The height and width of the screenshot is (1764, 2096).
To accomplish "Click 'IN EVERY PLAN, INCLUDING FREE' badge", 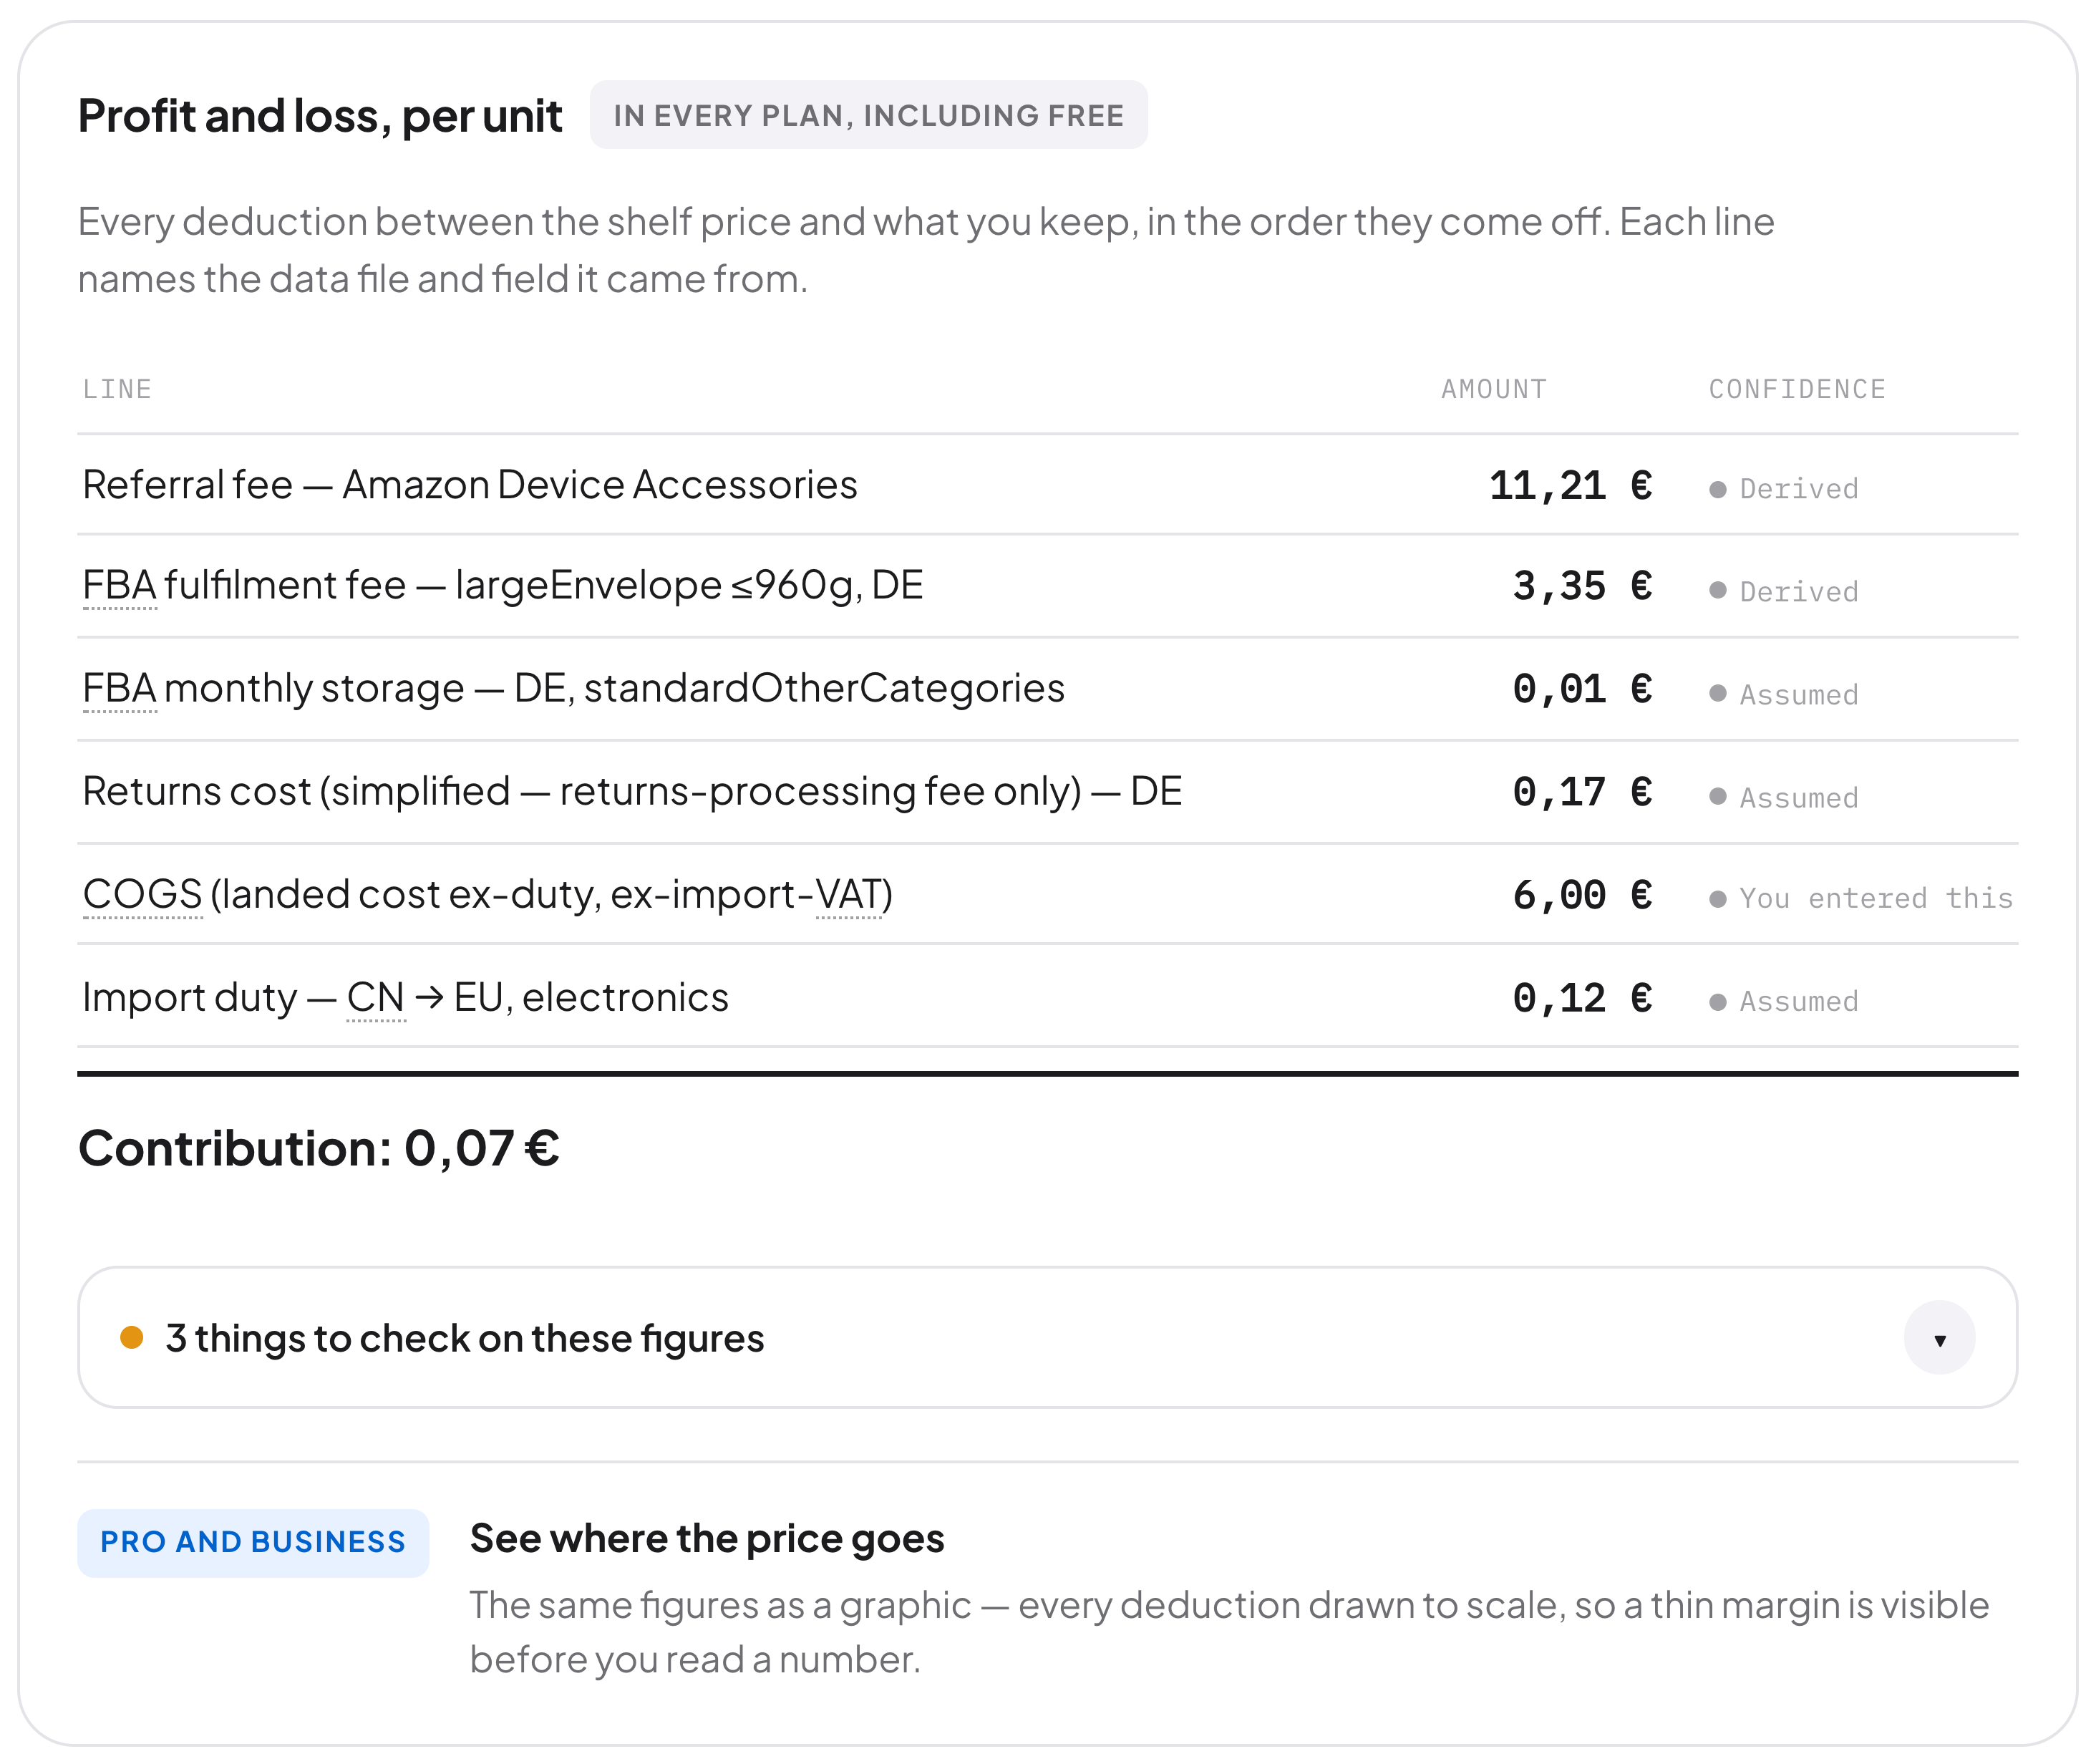I will [868, 115].
